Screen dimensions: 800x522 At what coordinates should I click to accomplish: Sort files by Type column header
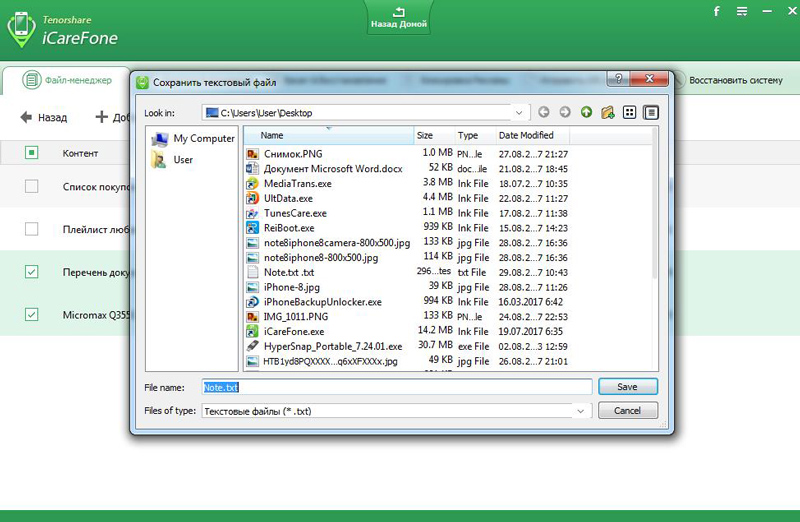pyautogui.click(x=475, y=135)
